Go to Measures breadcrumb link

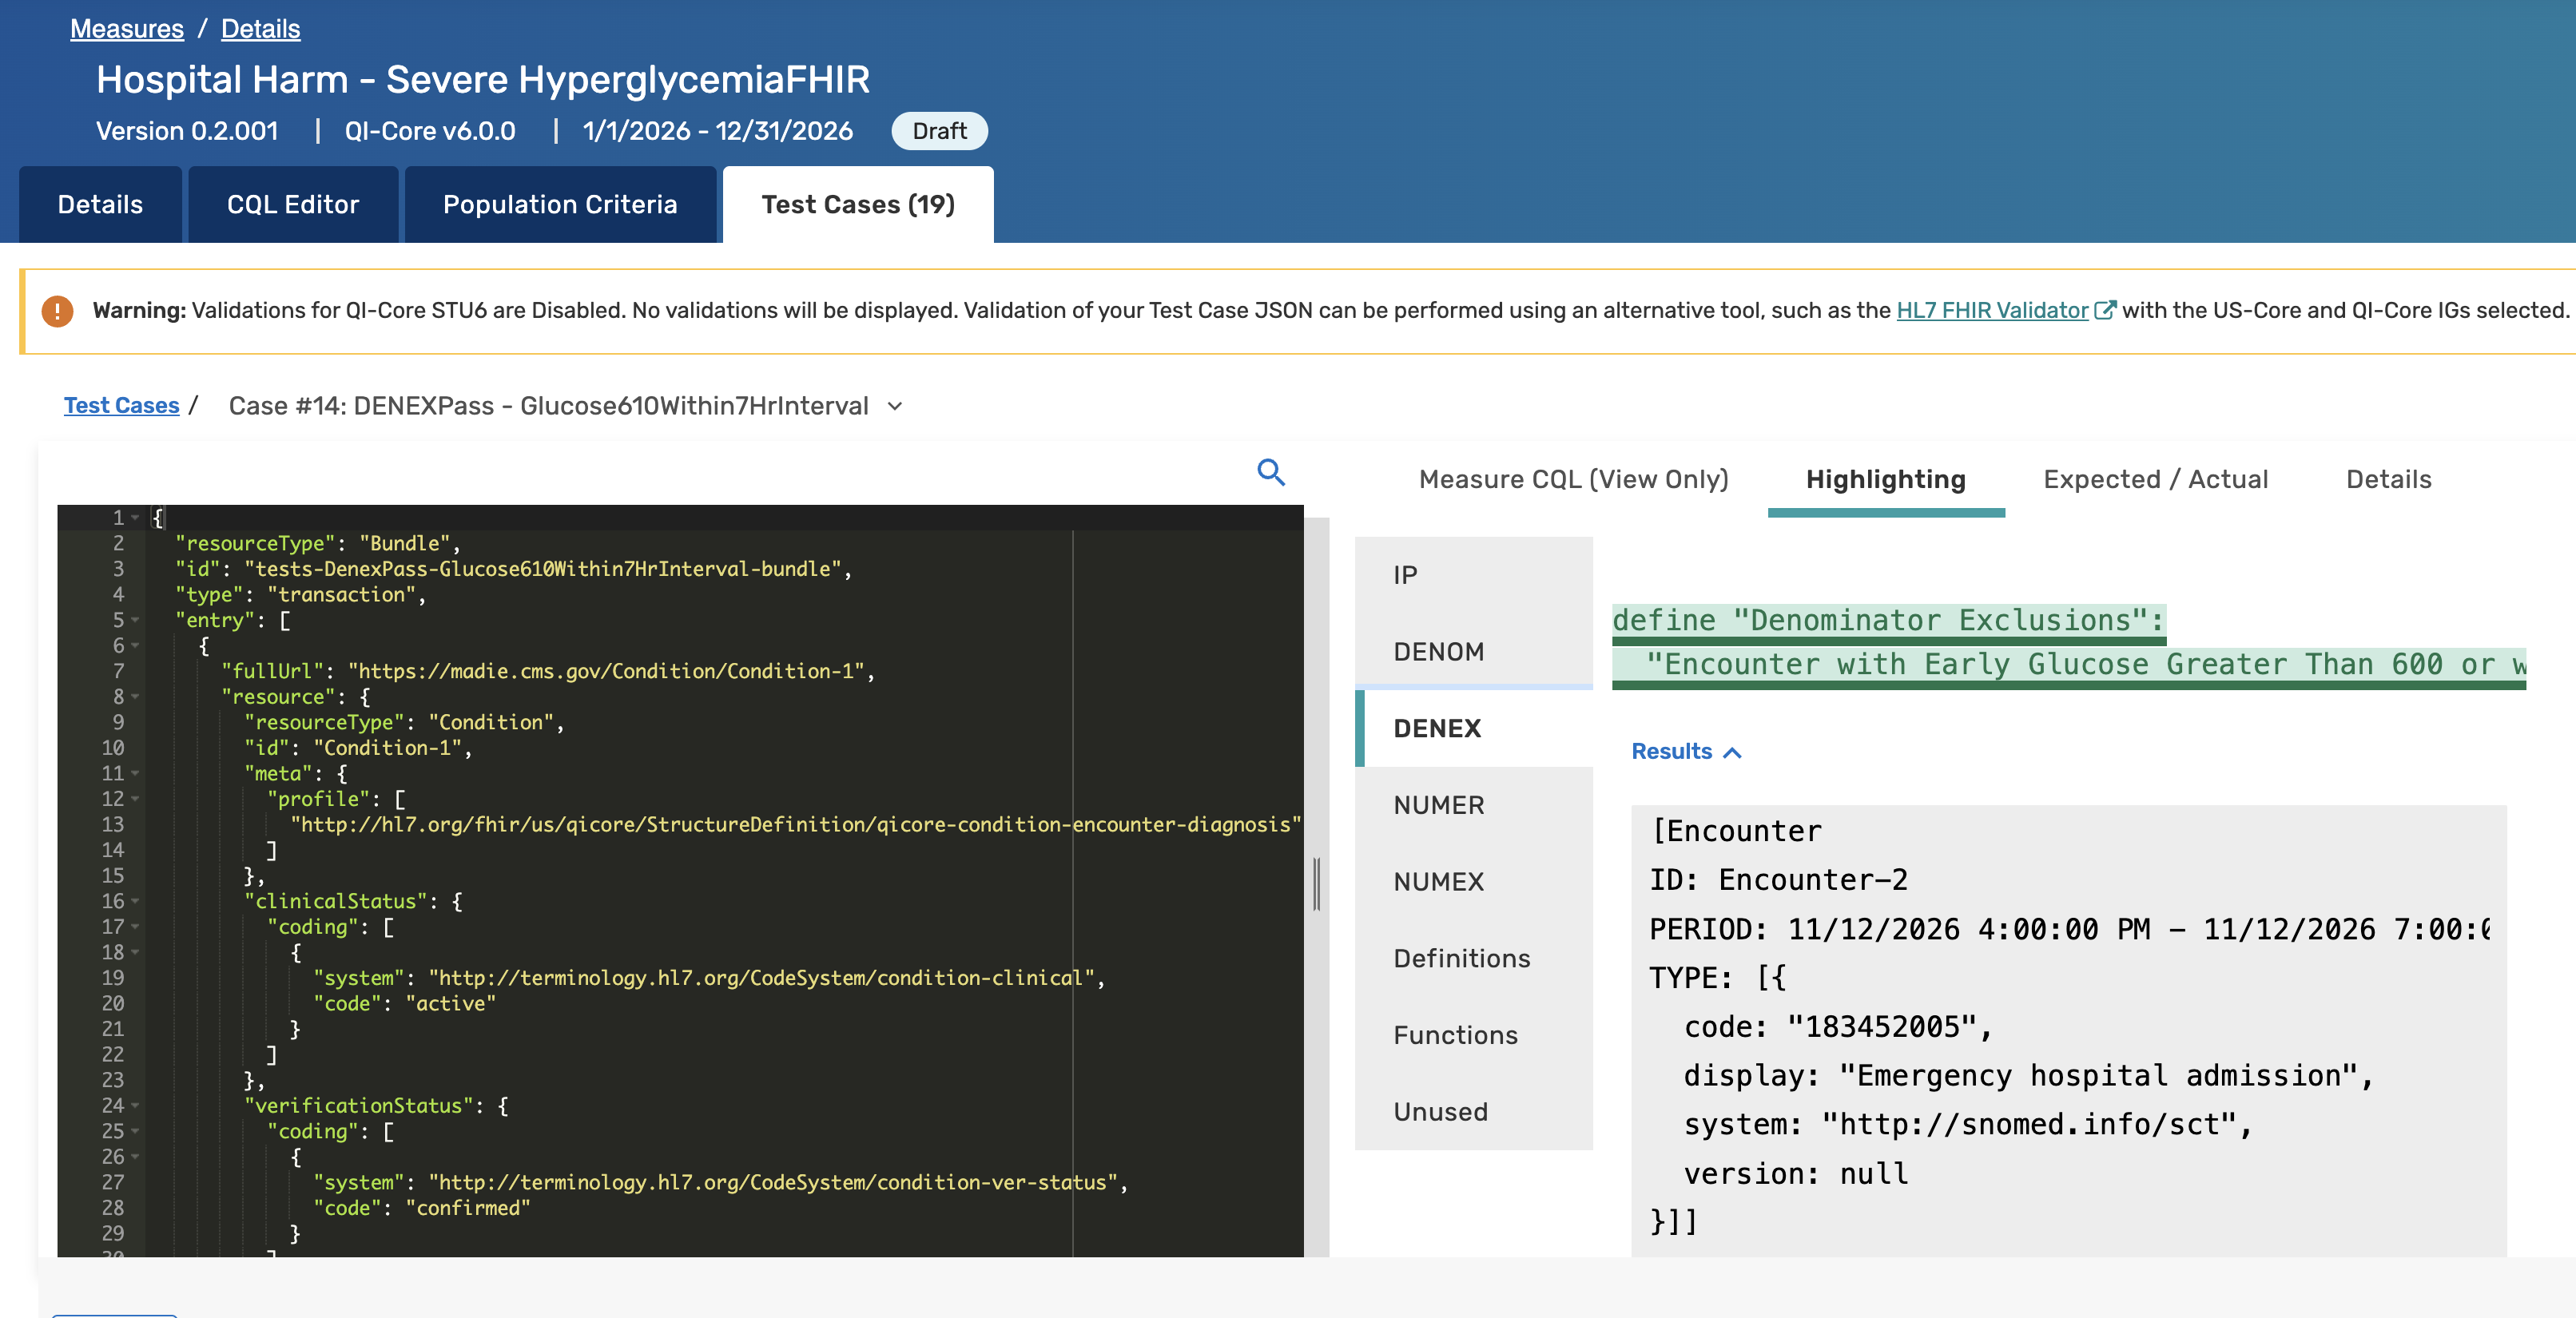click(127, 29)
